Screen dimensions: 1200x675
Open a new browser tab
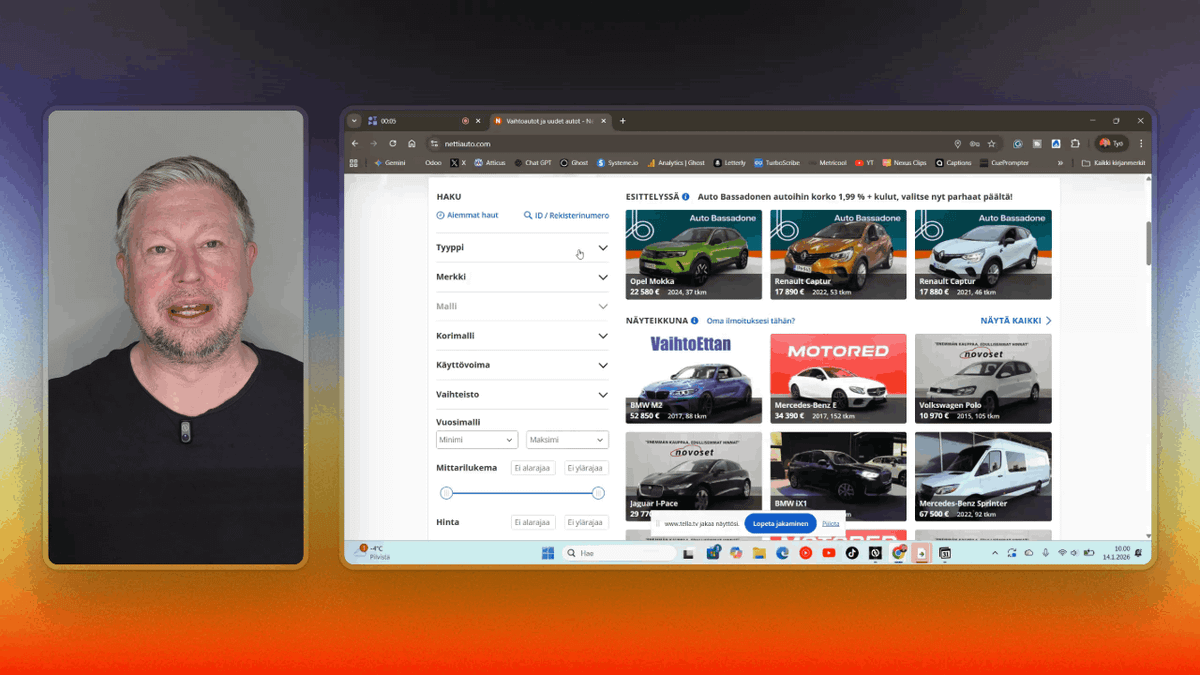click(x=622, y=121)
